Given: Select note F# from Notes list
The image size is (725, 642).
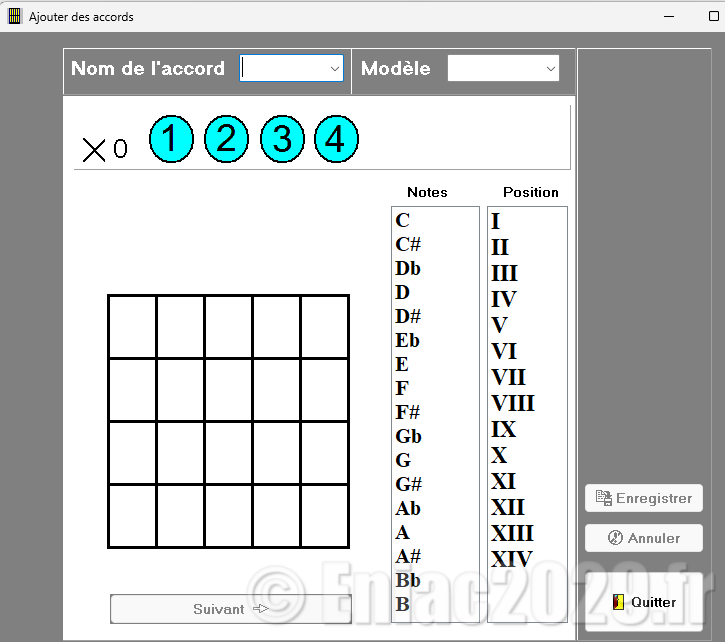Looking at the screenshot, I should coord(408,412).
